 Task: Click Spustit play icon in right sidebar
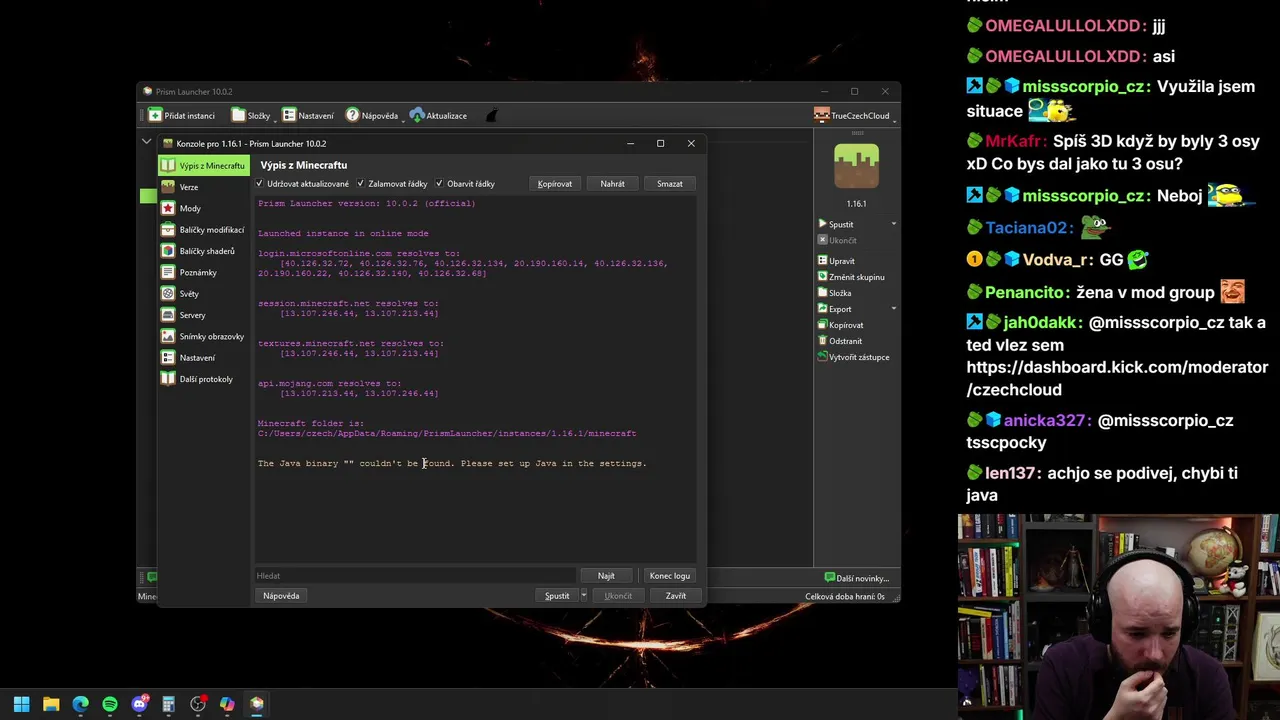(823, 224)
